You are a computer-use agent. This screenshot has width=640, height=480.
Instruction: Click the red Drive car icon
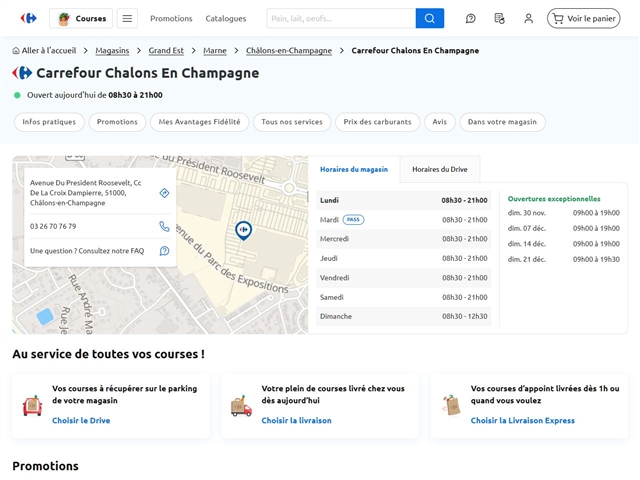pos(33,405)
